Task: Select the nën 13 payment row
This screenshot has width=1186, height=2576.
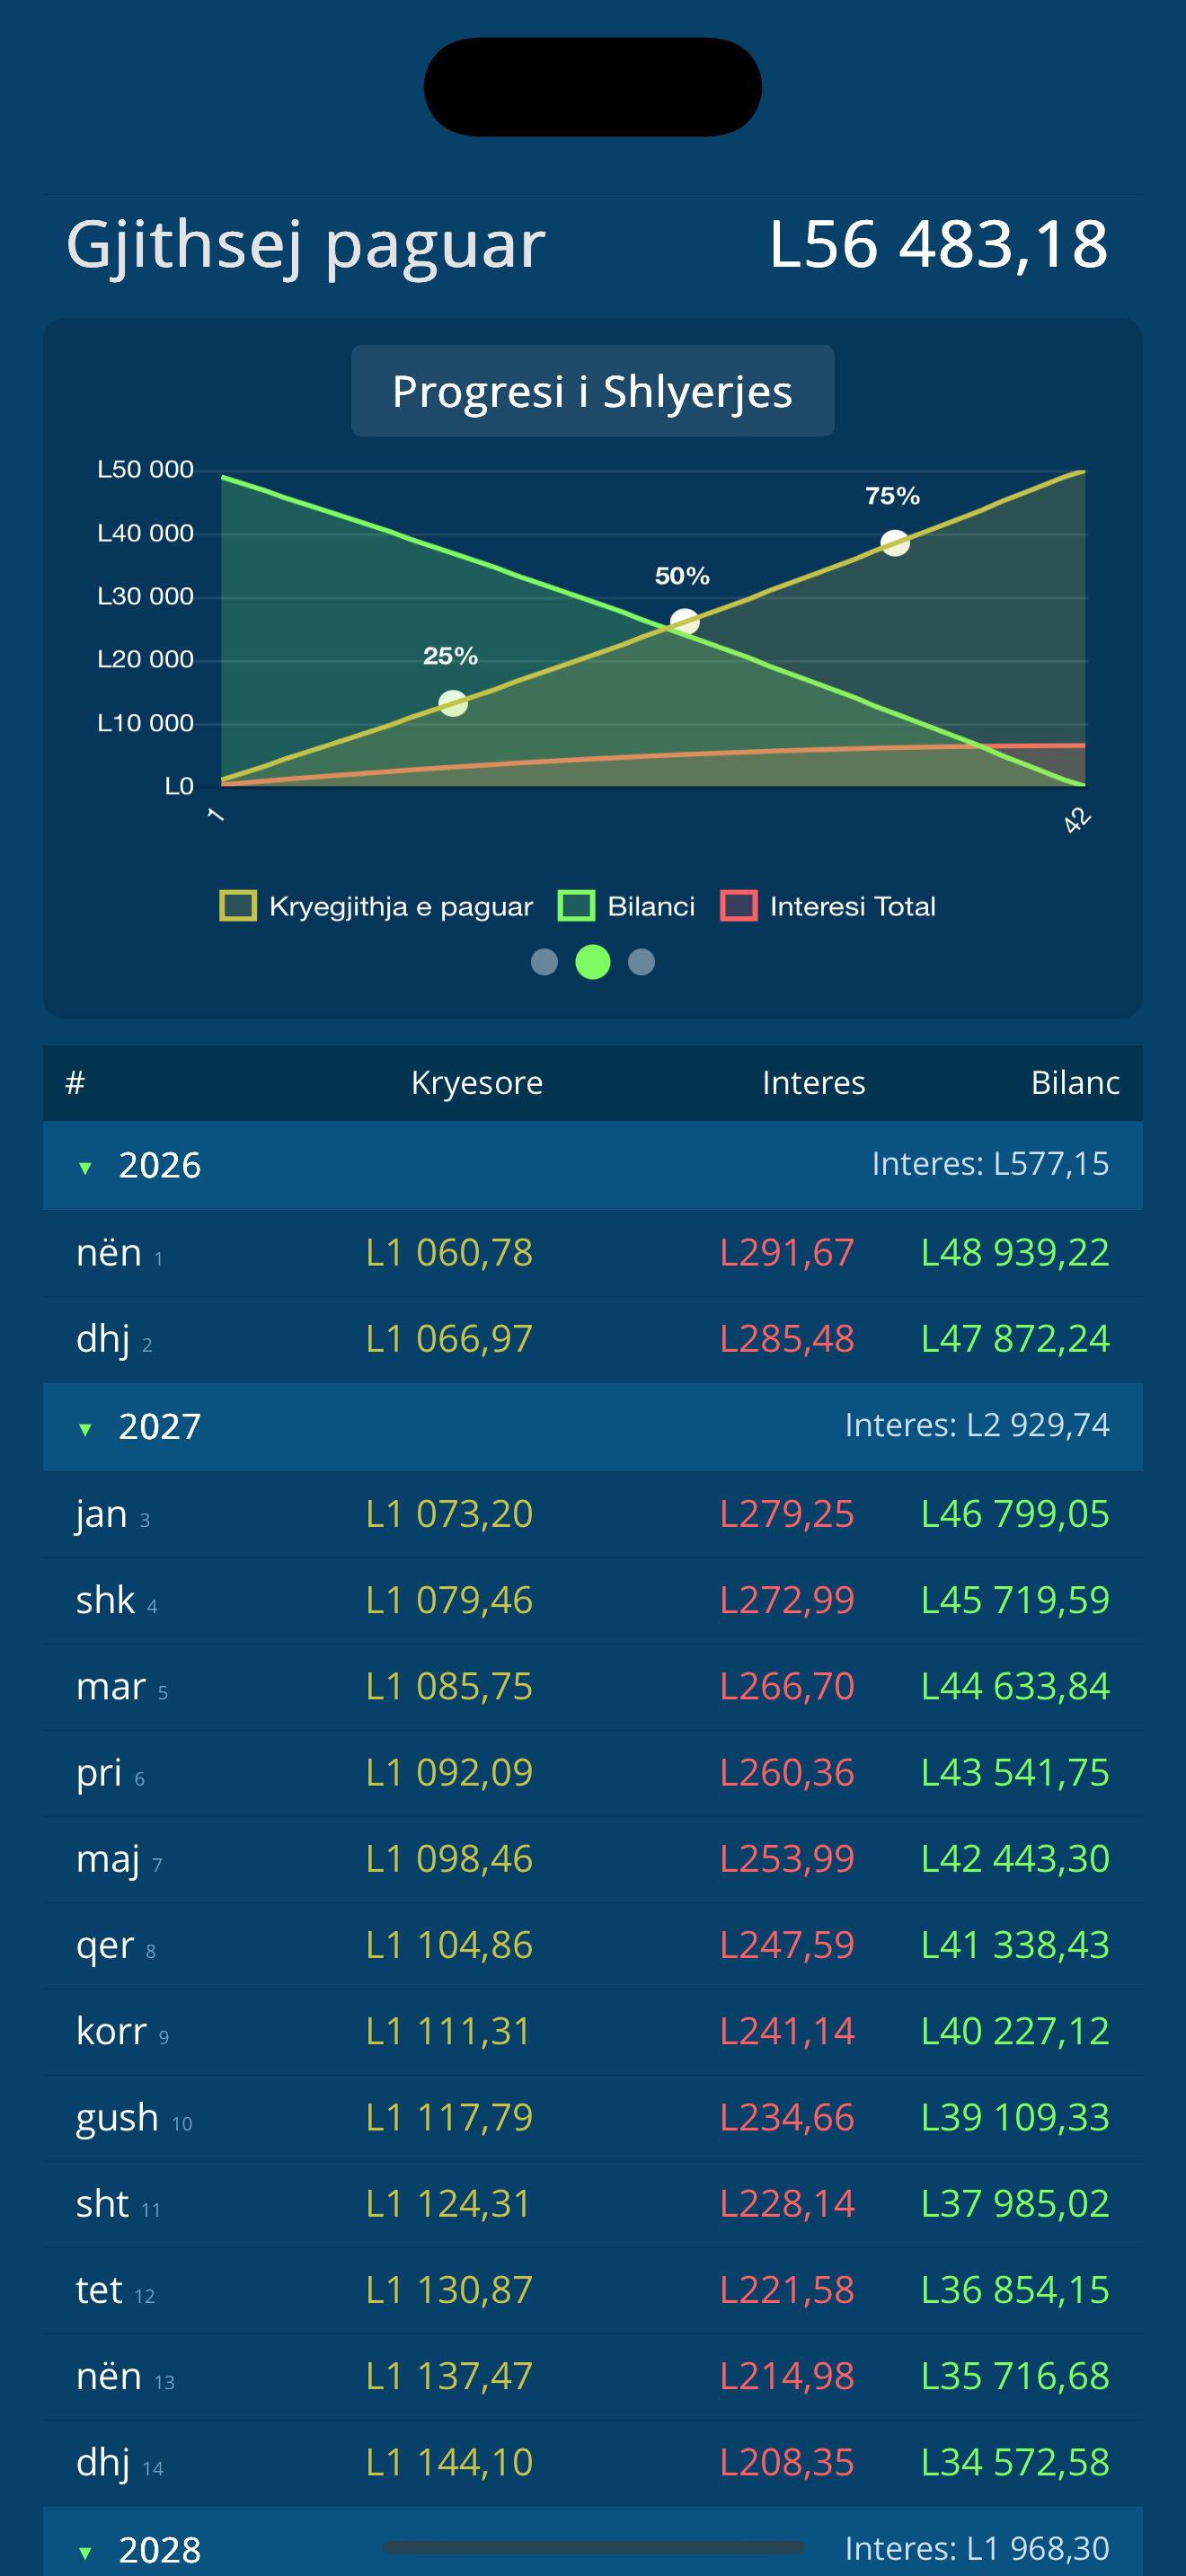Action: coord(592,2376)
